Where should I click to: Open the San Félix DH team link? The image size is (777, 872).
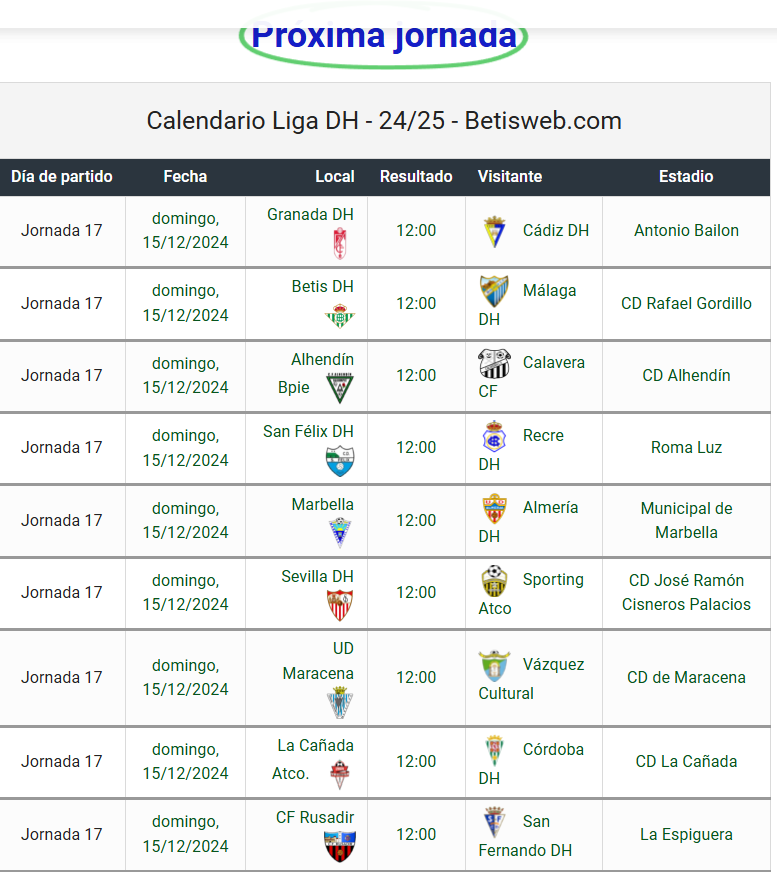pyautogui.click(x=308, y=432)
